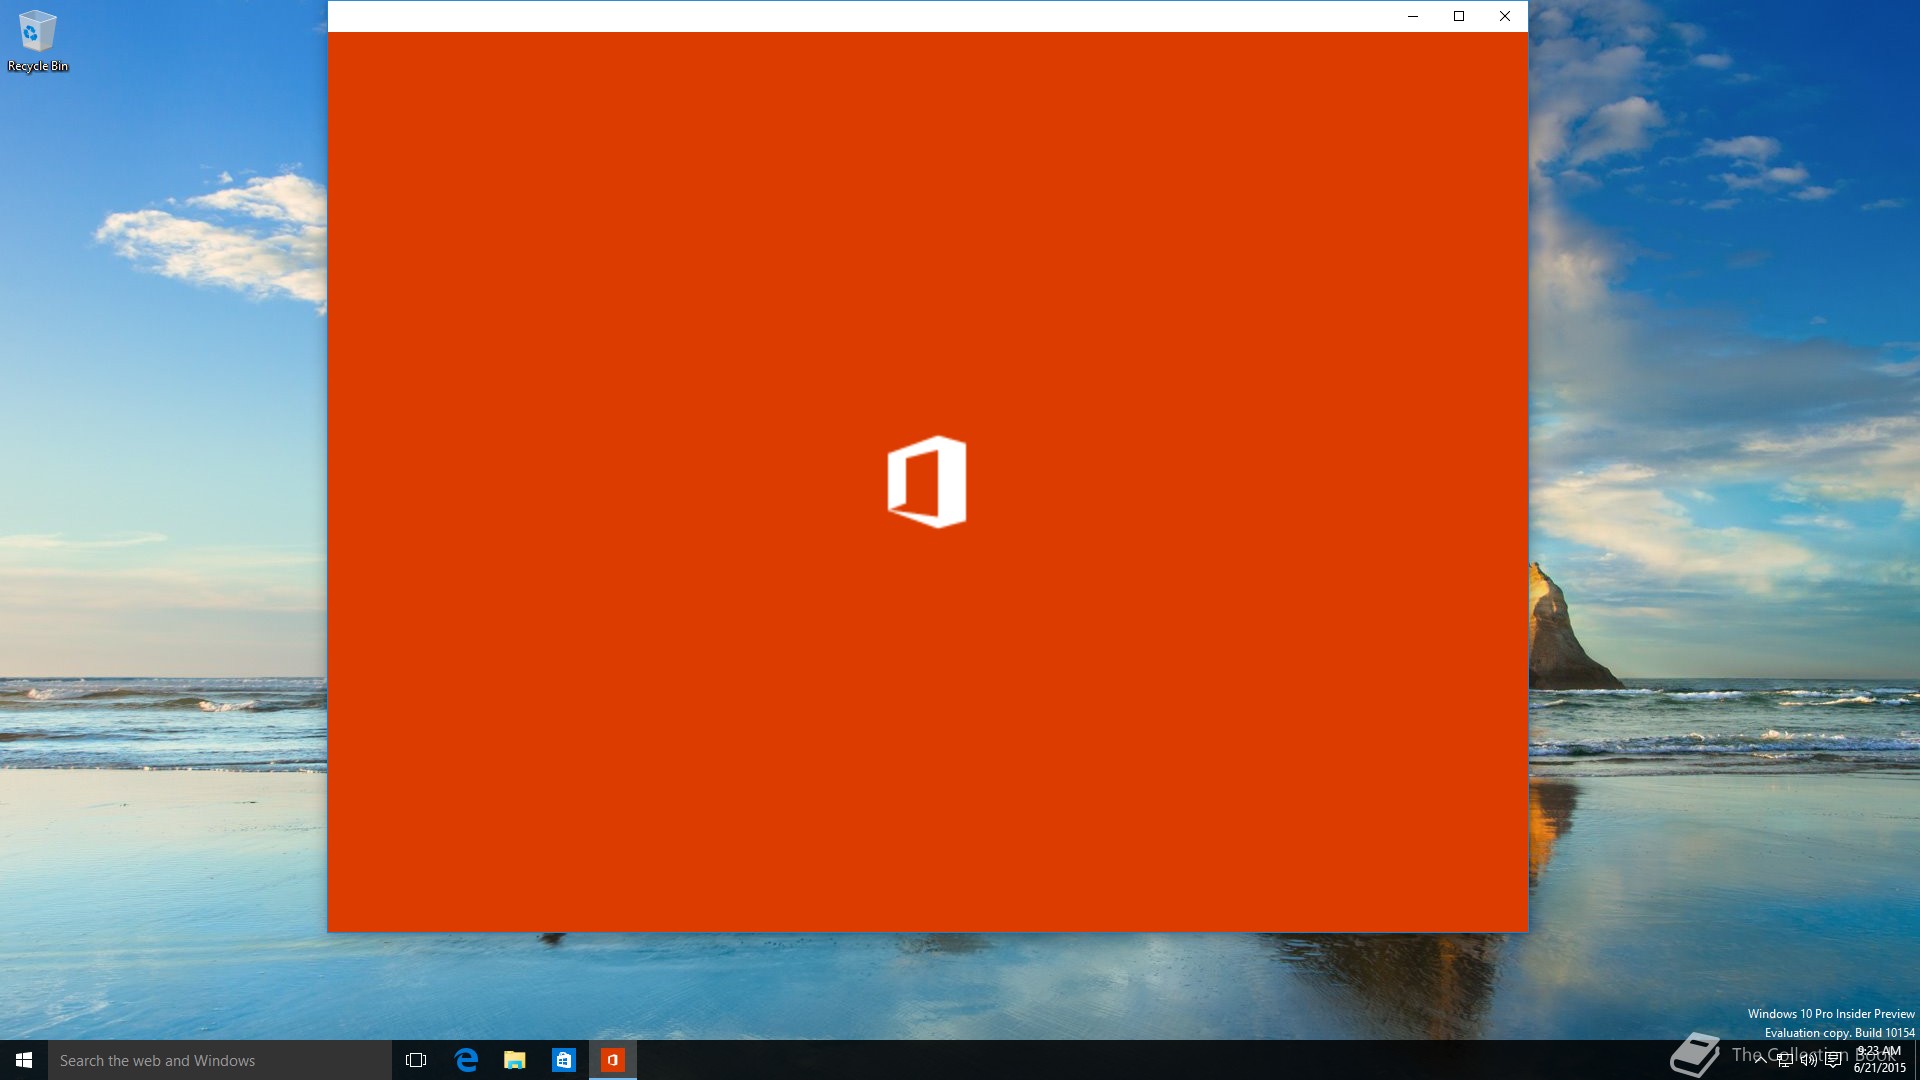Image resolution: width=1920 pixels, height=1080 pixels.
Task: Select the Office app taskbar button
Action: [613, 1060]
